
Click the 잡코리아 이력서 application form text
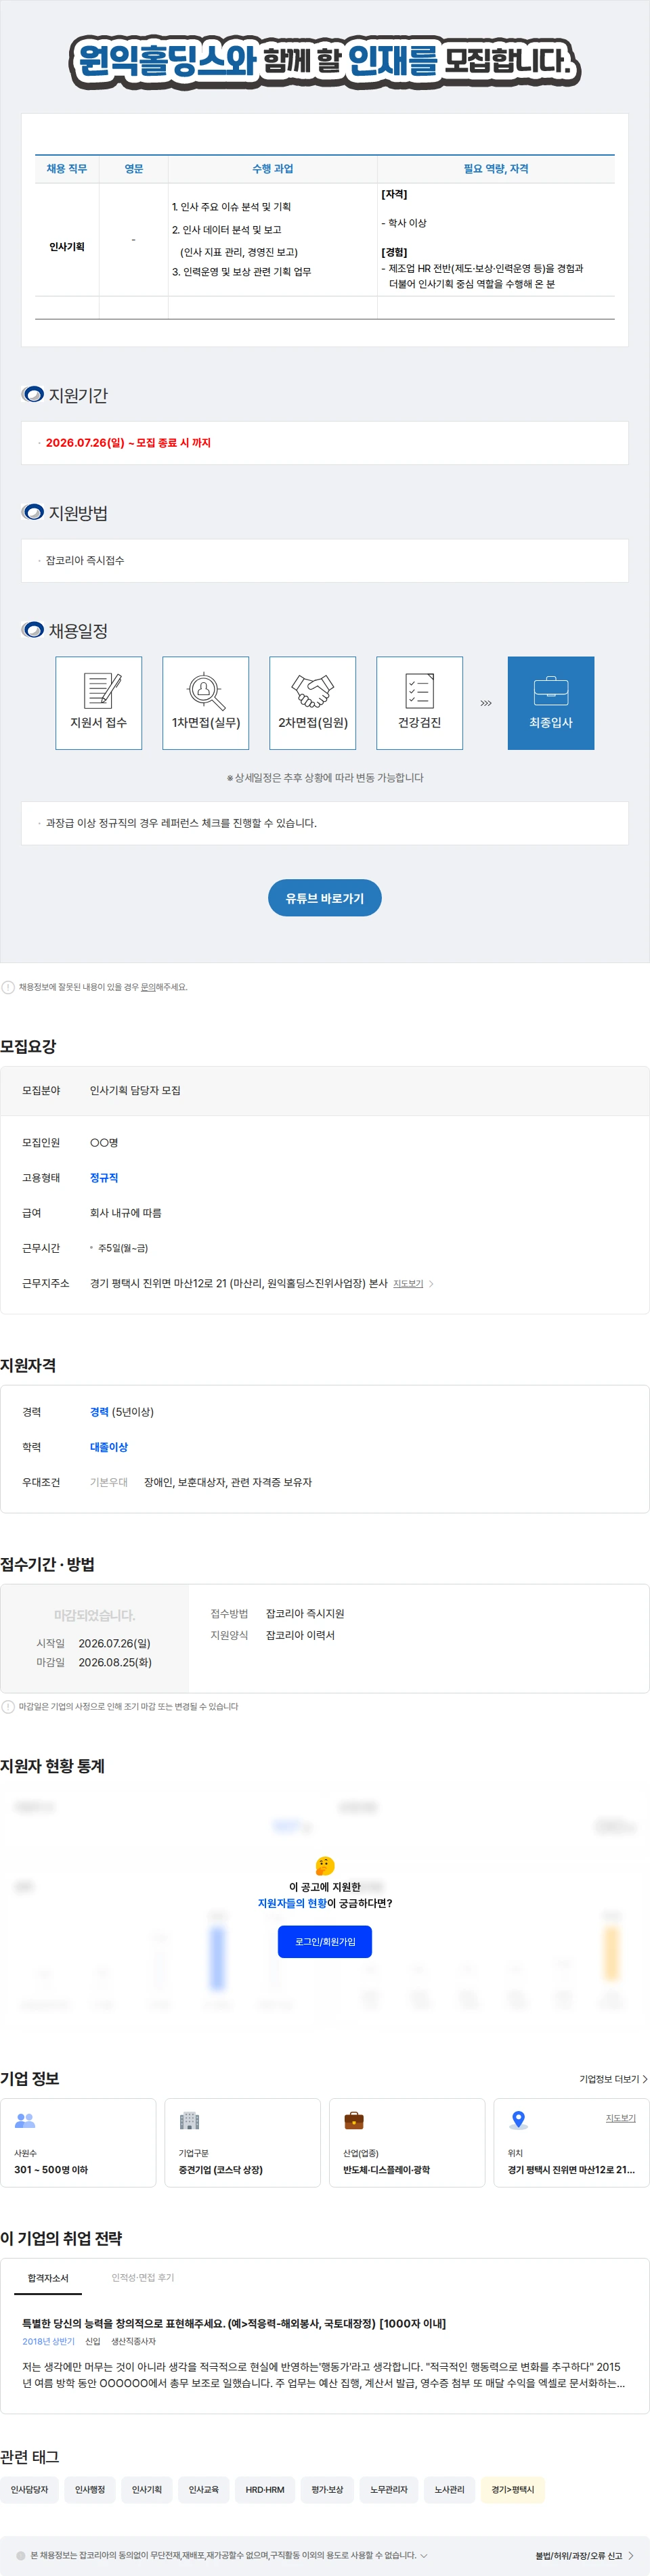coord(300,1635)
